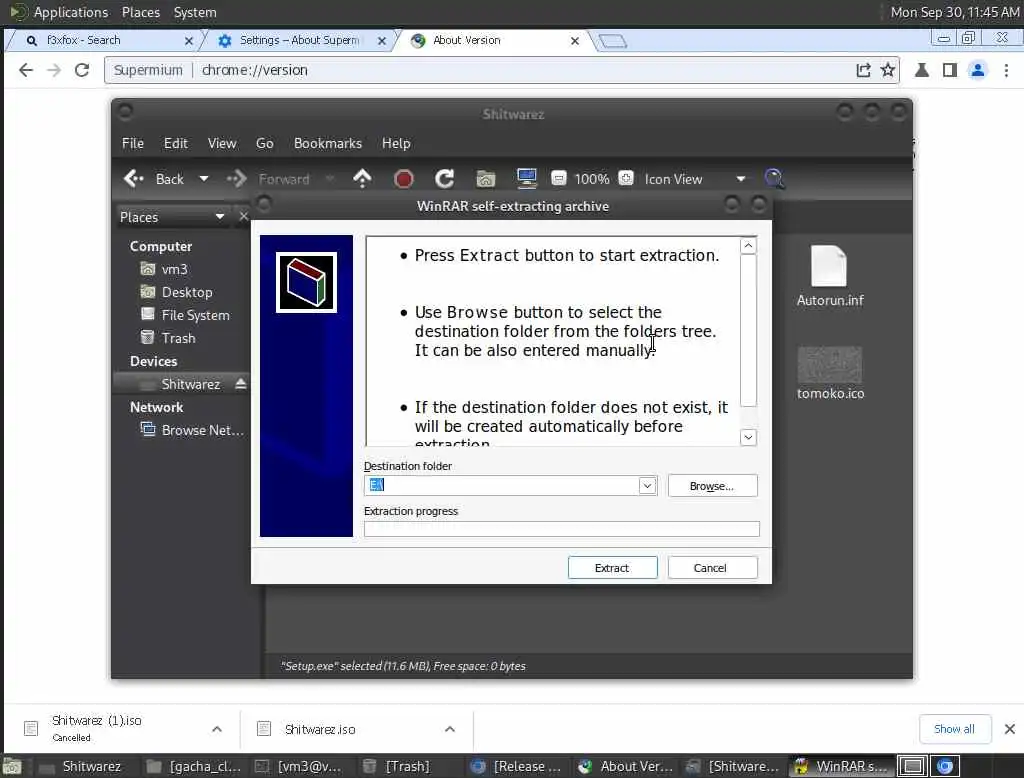The width and height of the screenshot is (1024, 778).
Task: Go Back in the file manager toolbar
Action: click(154, 178)
